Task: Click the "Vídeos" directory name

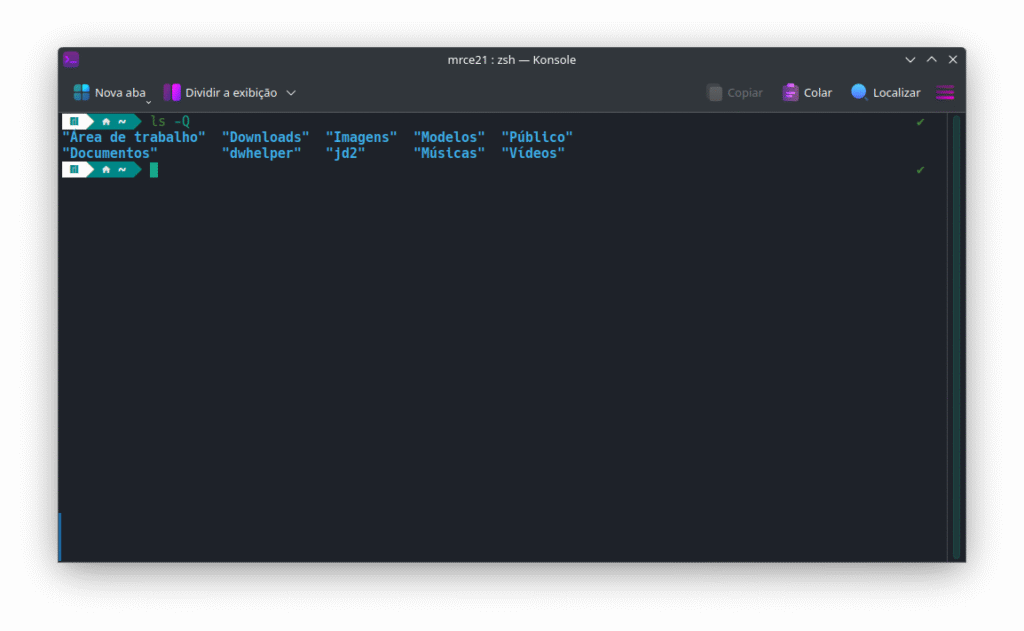Action: coord(533,153)
